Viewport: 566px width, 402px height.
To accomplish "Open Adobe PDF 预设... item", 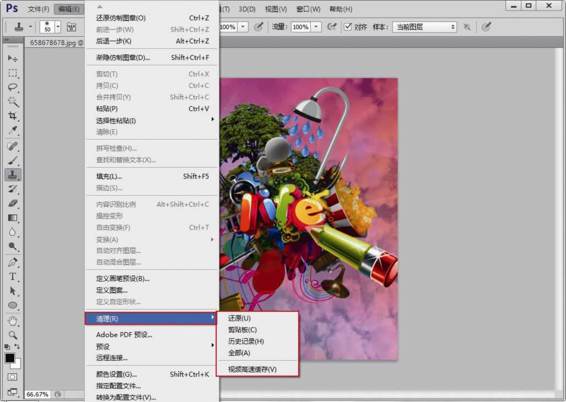I will pos(152,335).
